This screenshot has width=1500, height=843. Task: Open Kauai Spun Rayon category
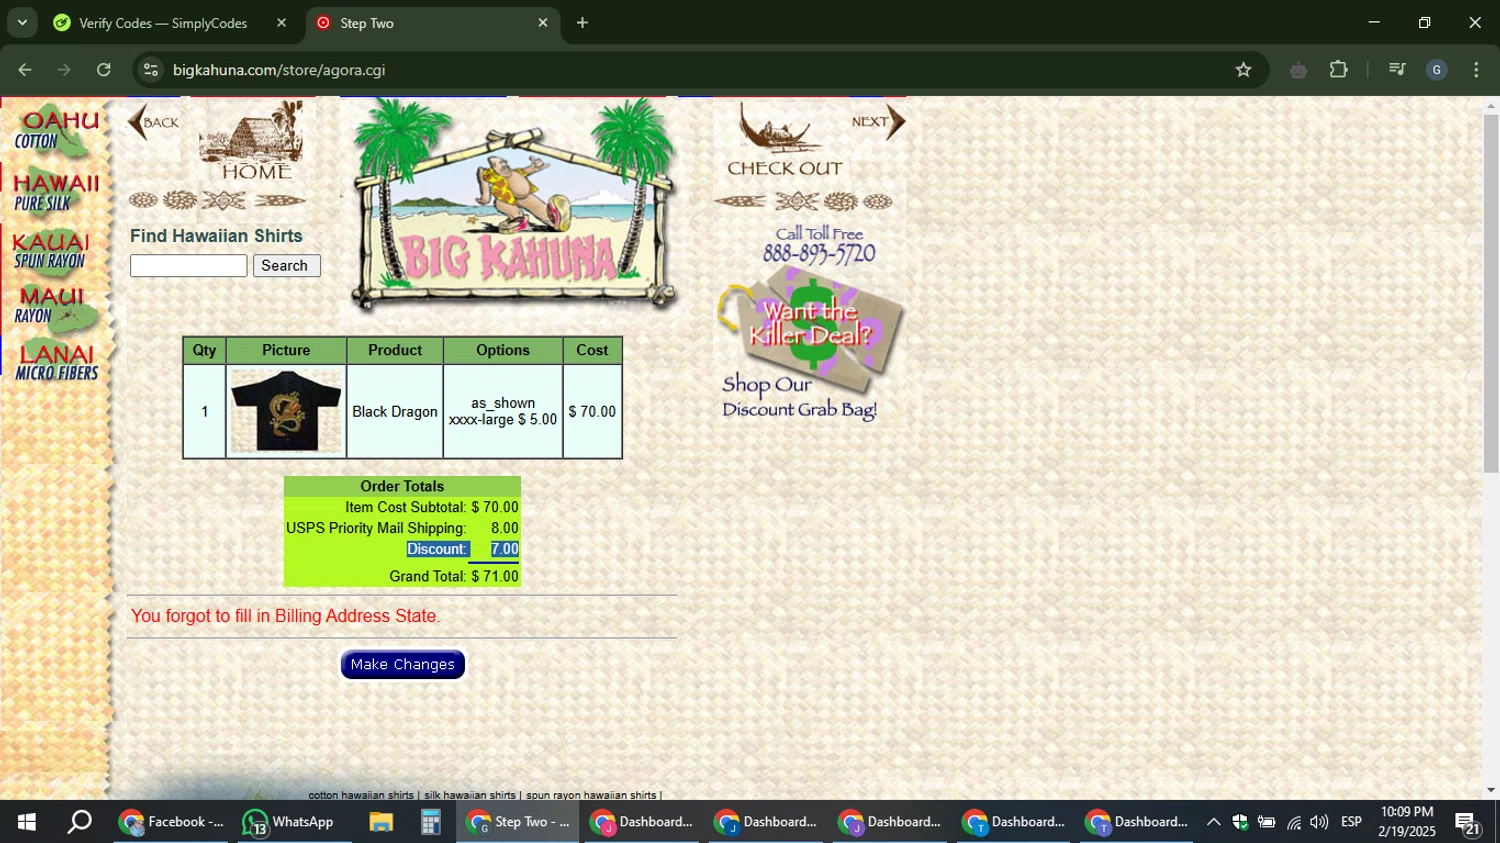[53, 251]
